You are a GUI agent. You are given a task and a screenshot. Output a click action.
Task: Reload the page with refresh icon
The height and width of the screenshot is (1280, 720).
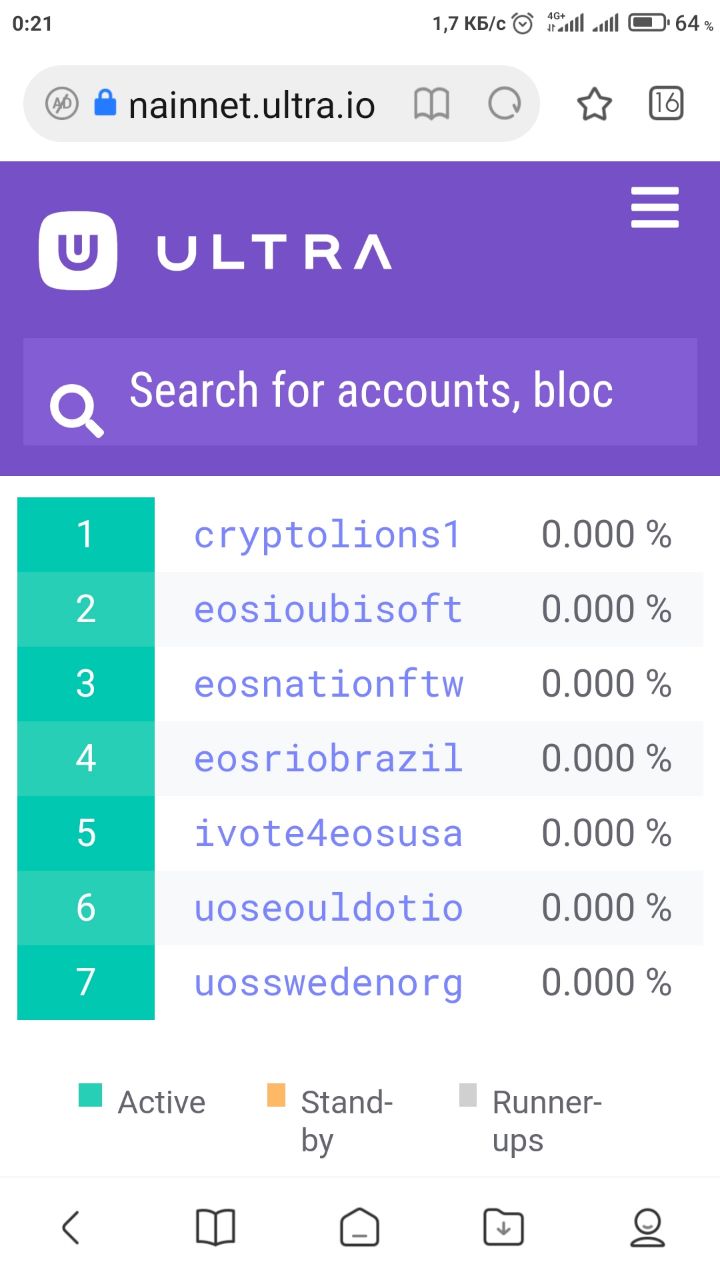pos(504,104)
